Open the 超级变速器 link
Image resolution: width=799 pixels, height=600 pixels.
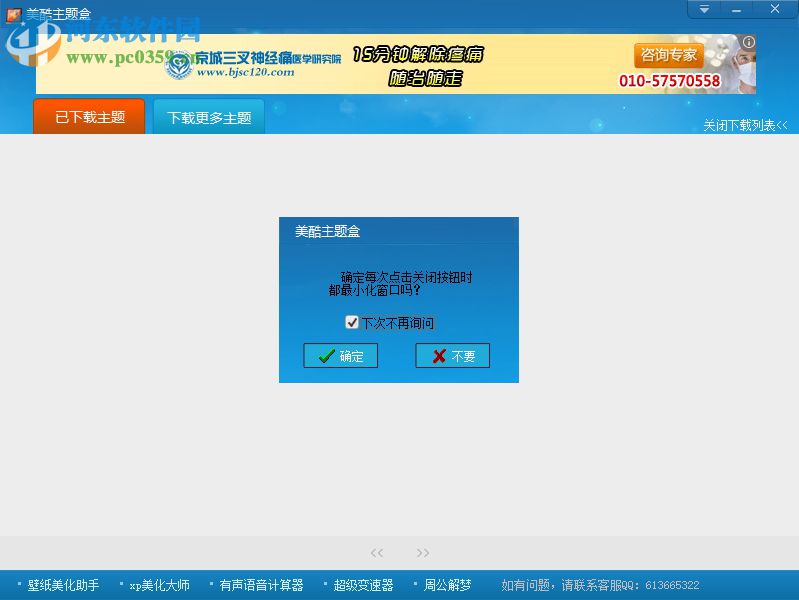click(x=363, y=585)
